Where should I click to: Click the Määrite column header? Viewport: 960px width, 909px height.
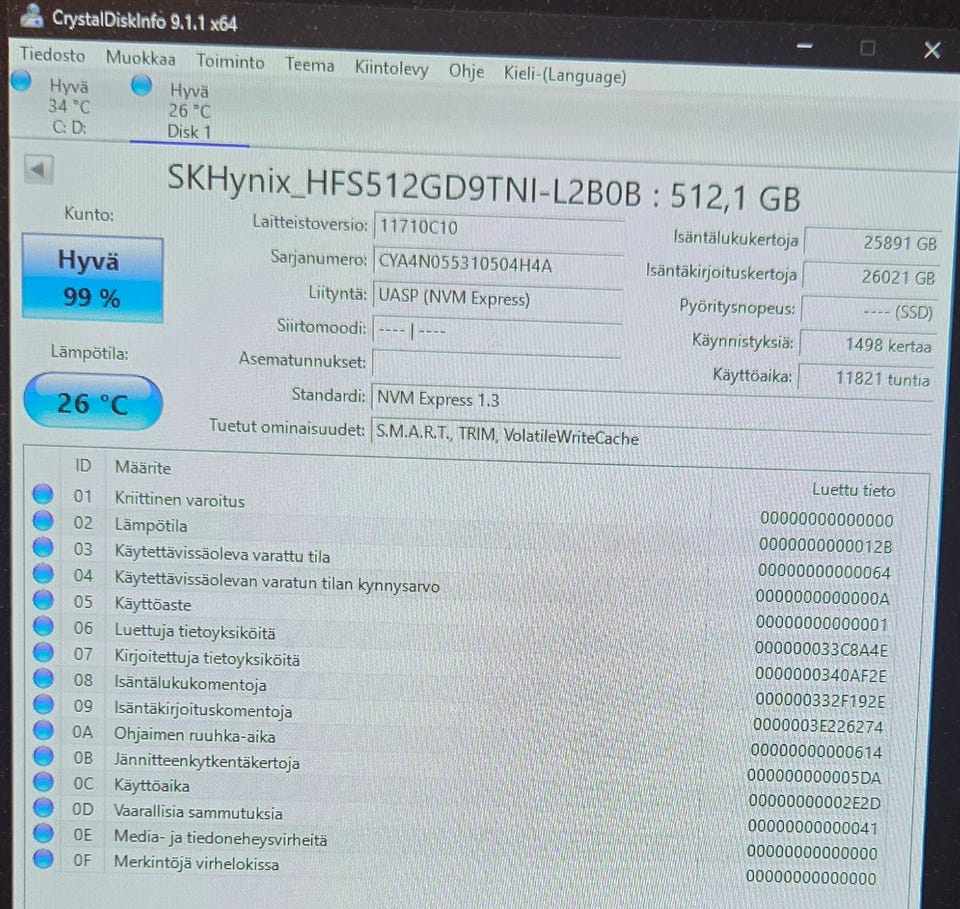pyautogui.click(x=143, y=468)
